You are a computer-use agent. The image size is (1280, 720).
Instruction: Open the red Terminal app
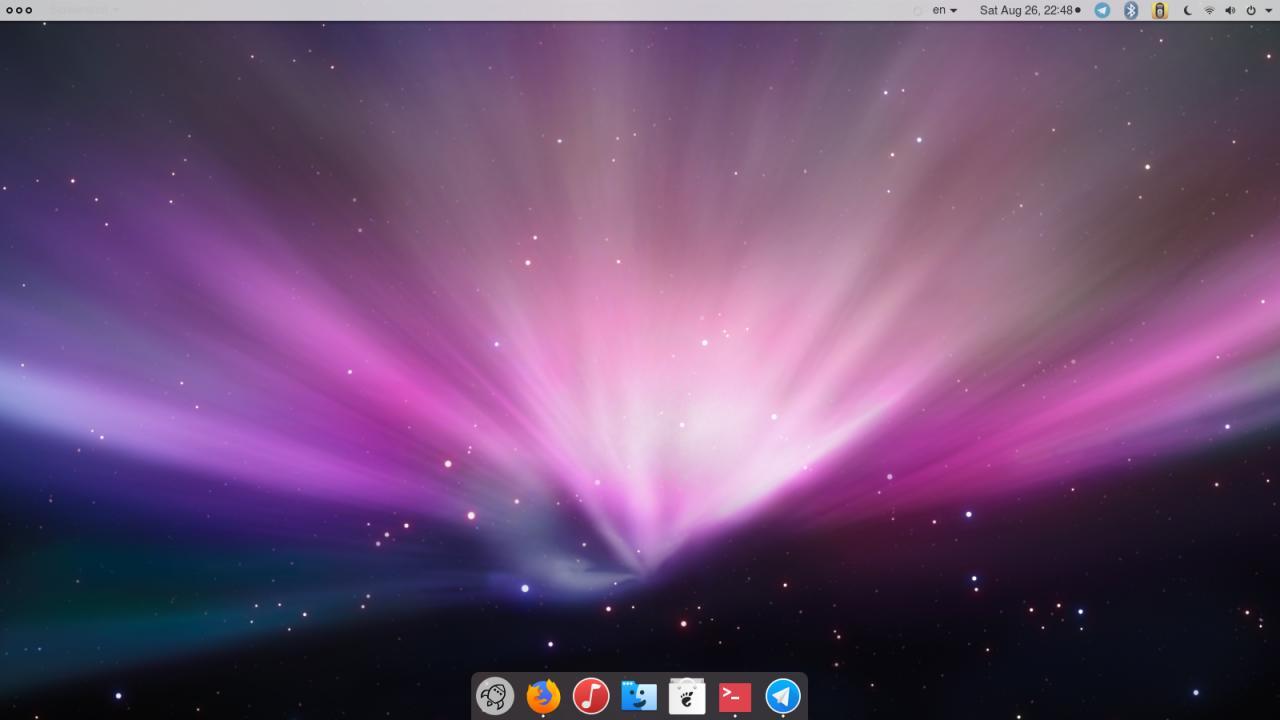pos(735,696)
